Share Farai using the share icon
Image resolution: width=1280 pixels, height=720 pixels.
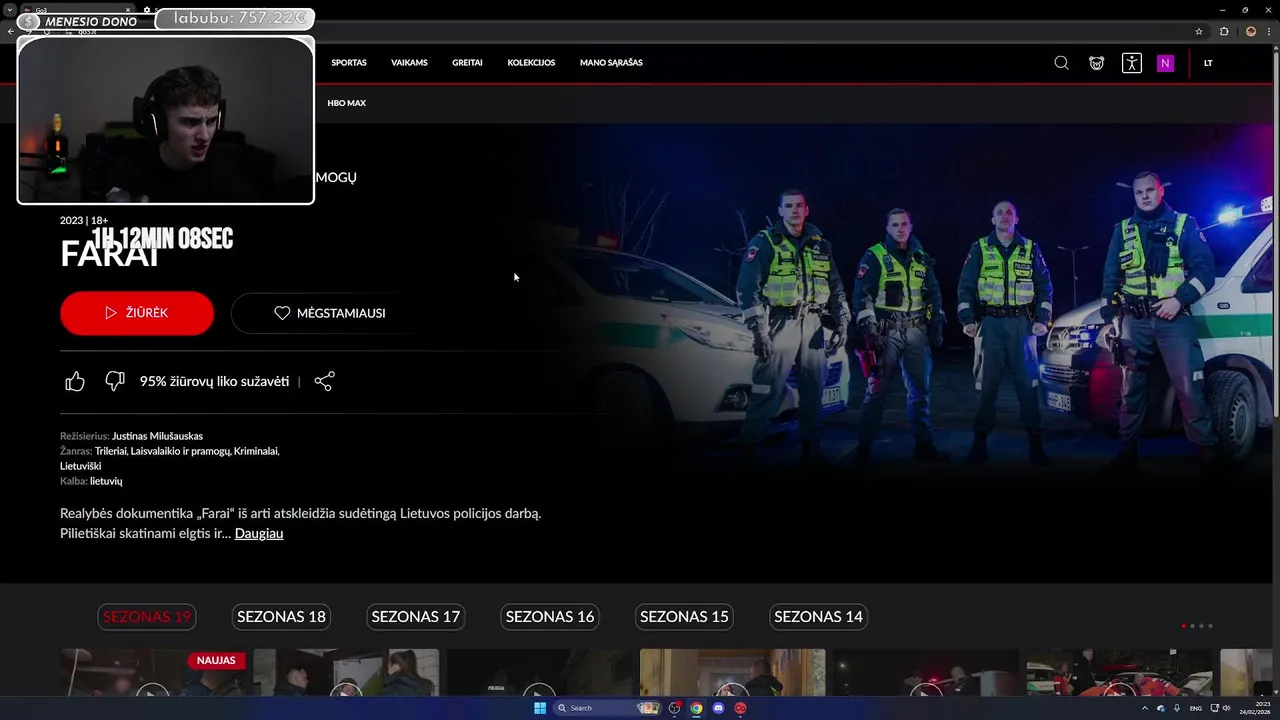(324, 381)
